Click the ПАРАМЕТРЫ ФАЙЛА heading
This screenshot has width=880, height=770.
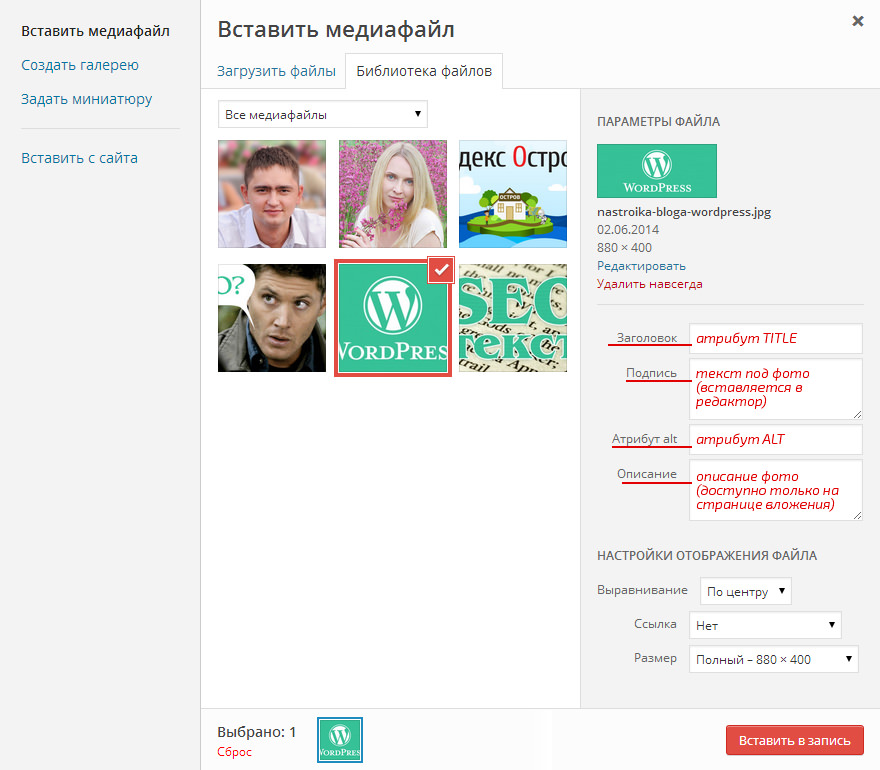[658, 122]
